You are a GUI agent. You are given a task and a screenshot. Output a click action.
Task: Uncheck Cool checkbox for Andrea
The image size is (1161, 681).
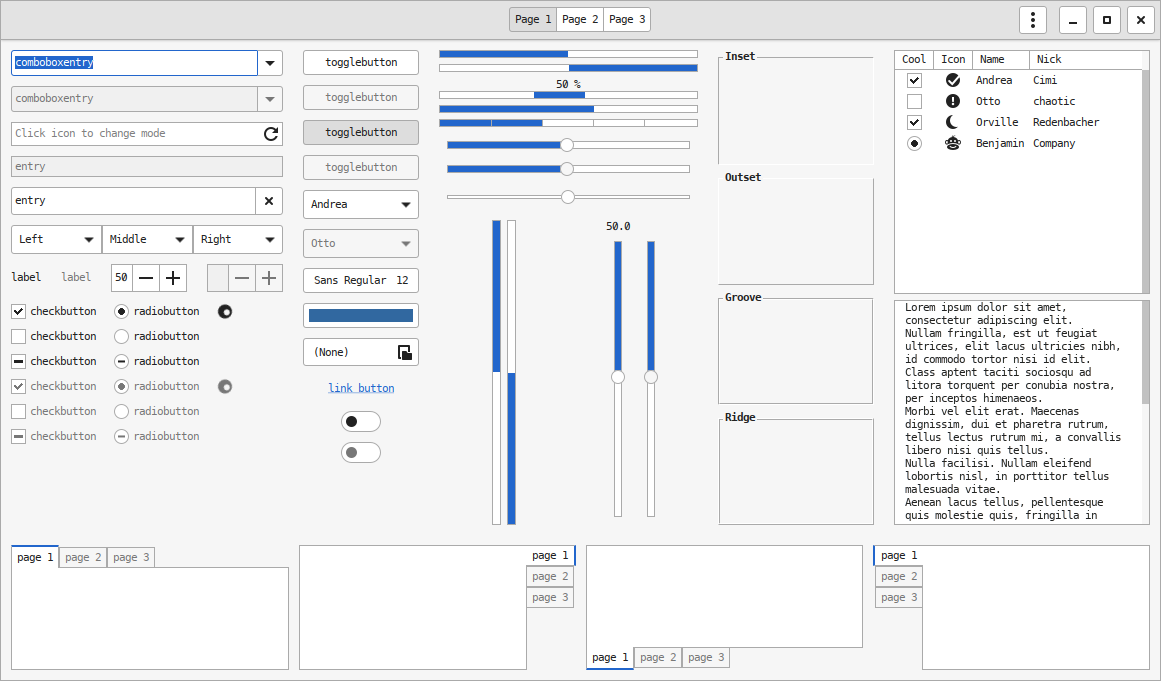coord(914,80)
